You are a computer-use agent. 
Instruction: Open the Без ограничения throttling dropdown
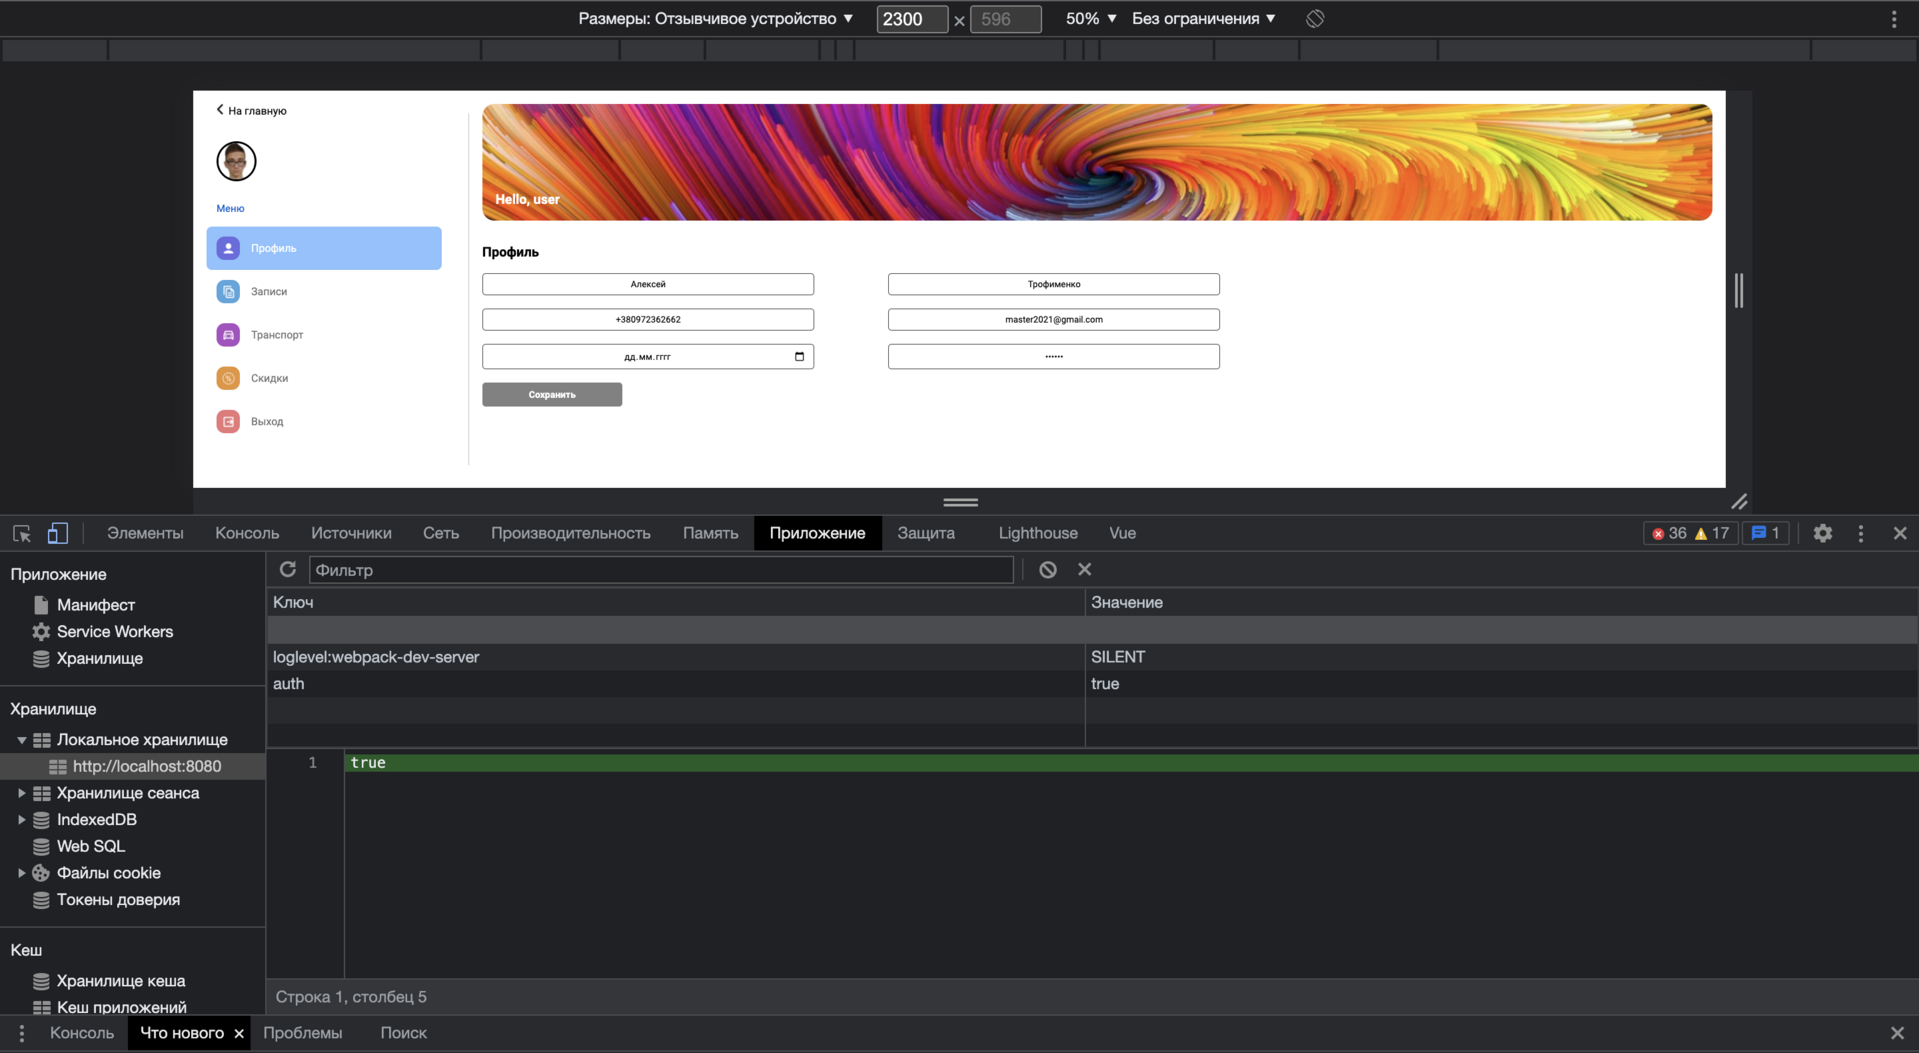tap(1204, 19)
